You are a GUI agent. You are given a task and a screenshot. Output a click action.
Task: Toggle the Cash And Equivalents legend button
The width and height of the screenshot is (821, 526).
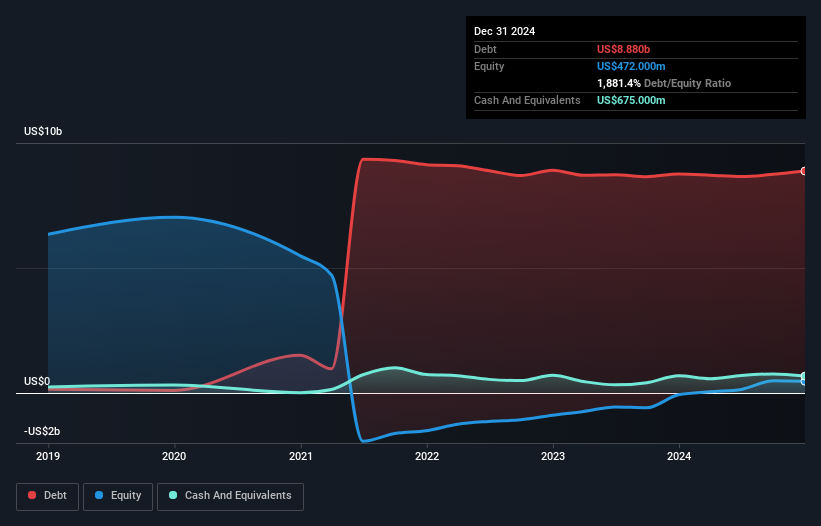tap(230, 496)
